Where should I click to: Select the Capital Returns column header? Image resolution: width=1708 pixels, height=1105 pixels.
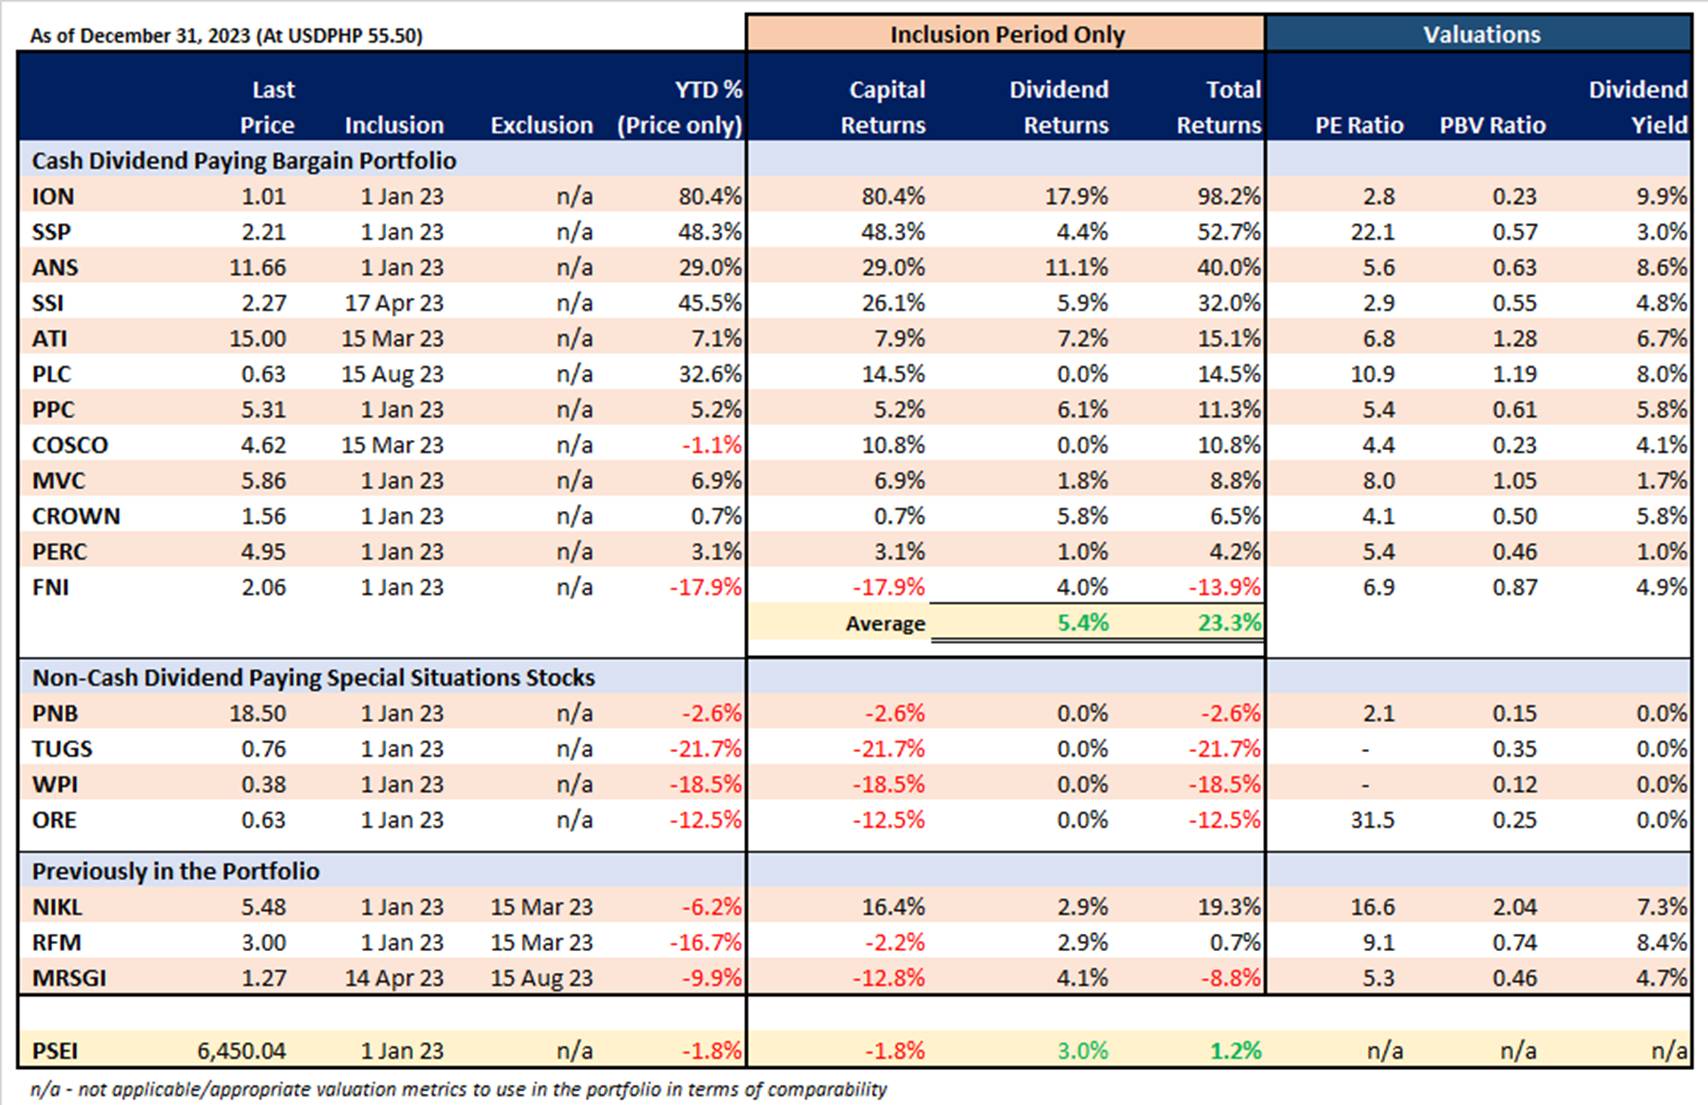coord(883,107)
